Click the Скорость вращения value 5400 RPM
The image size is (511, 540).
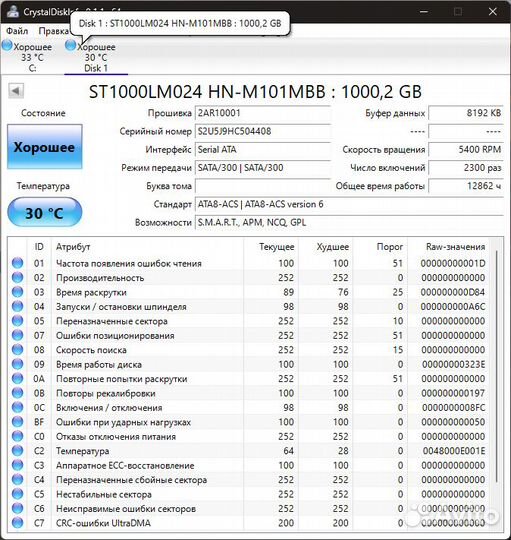click(466, 149)
